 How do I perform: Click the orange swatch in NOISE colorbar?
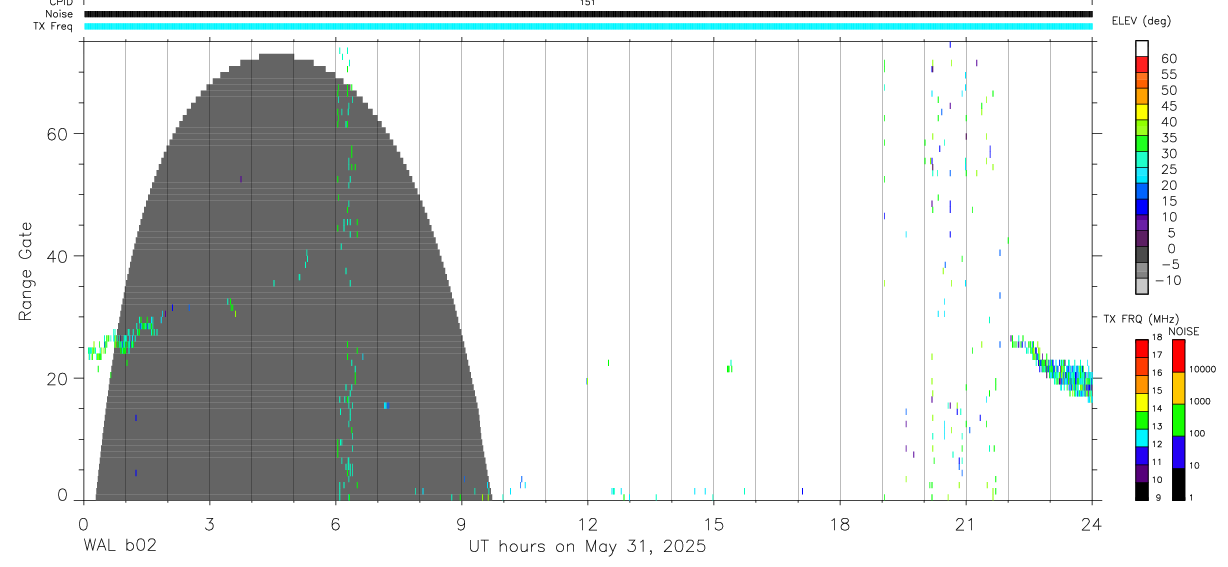[1178, 388]
